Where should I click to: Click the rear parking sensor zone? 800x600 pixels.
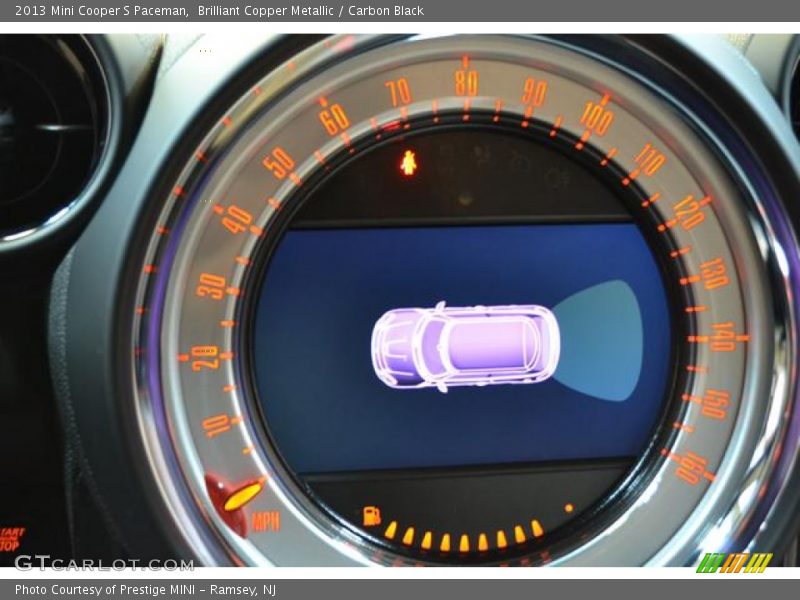coord(598,340)
